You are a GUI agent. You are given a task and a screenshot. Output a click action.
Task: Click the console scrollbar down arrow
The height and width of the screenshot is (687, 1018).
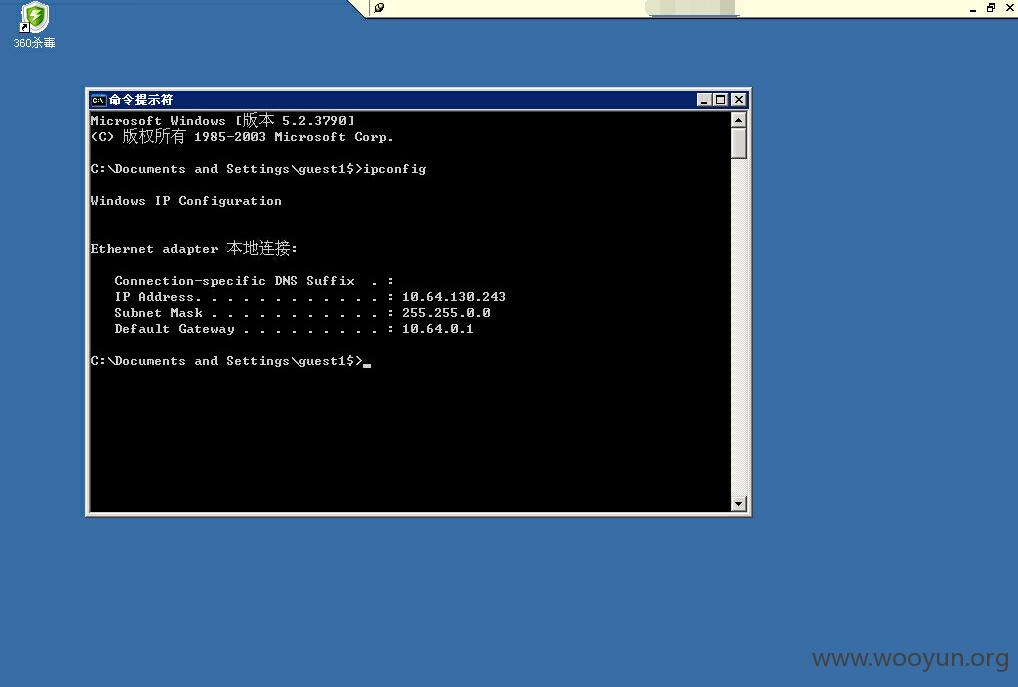(x=739, y=503)
